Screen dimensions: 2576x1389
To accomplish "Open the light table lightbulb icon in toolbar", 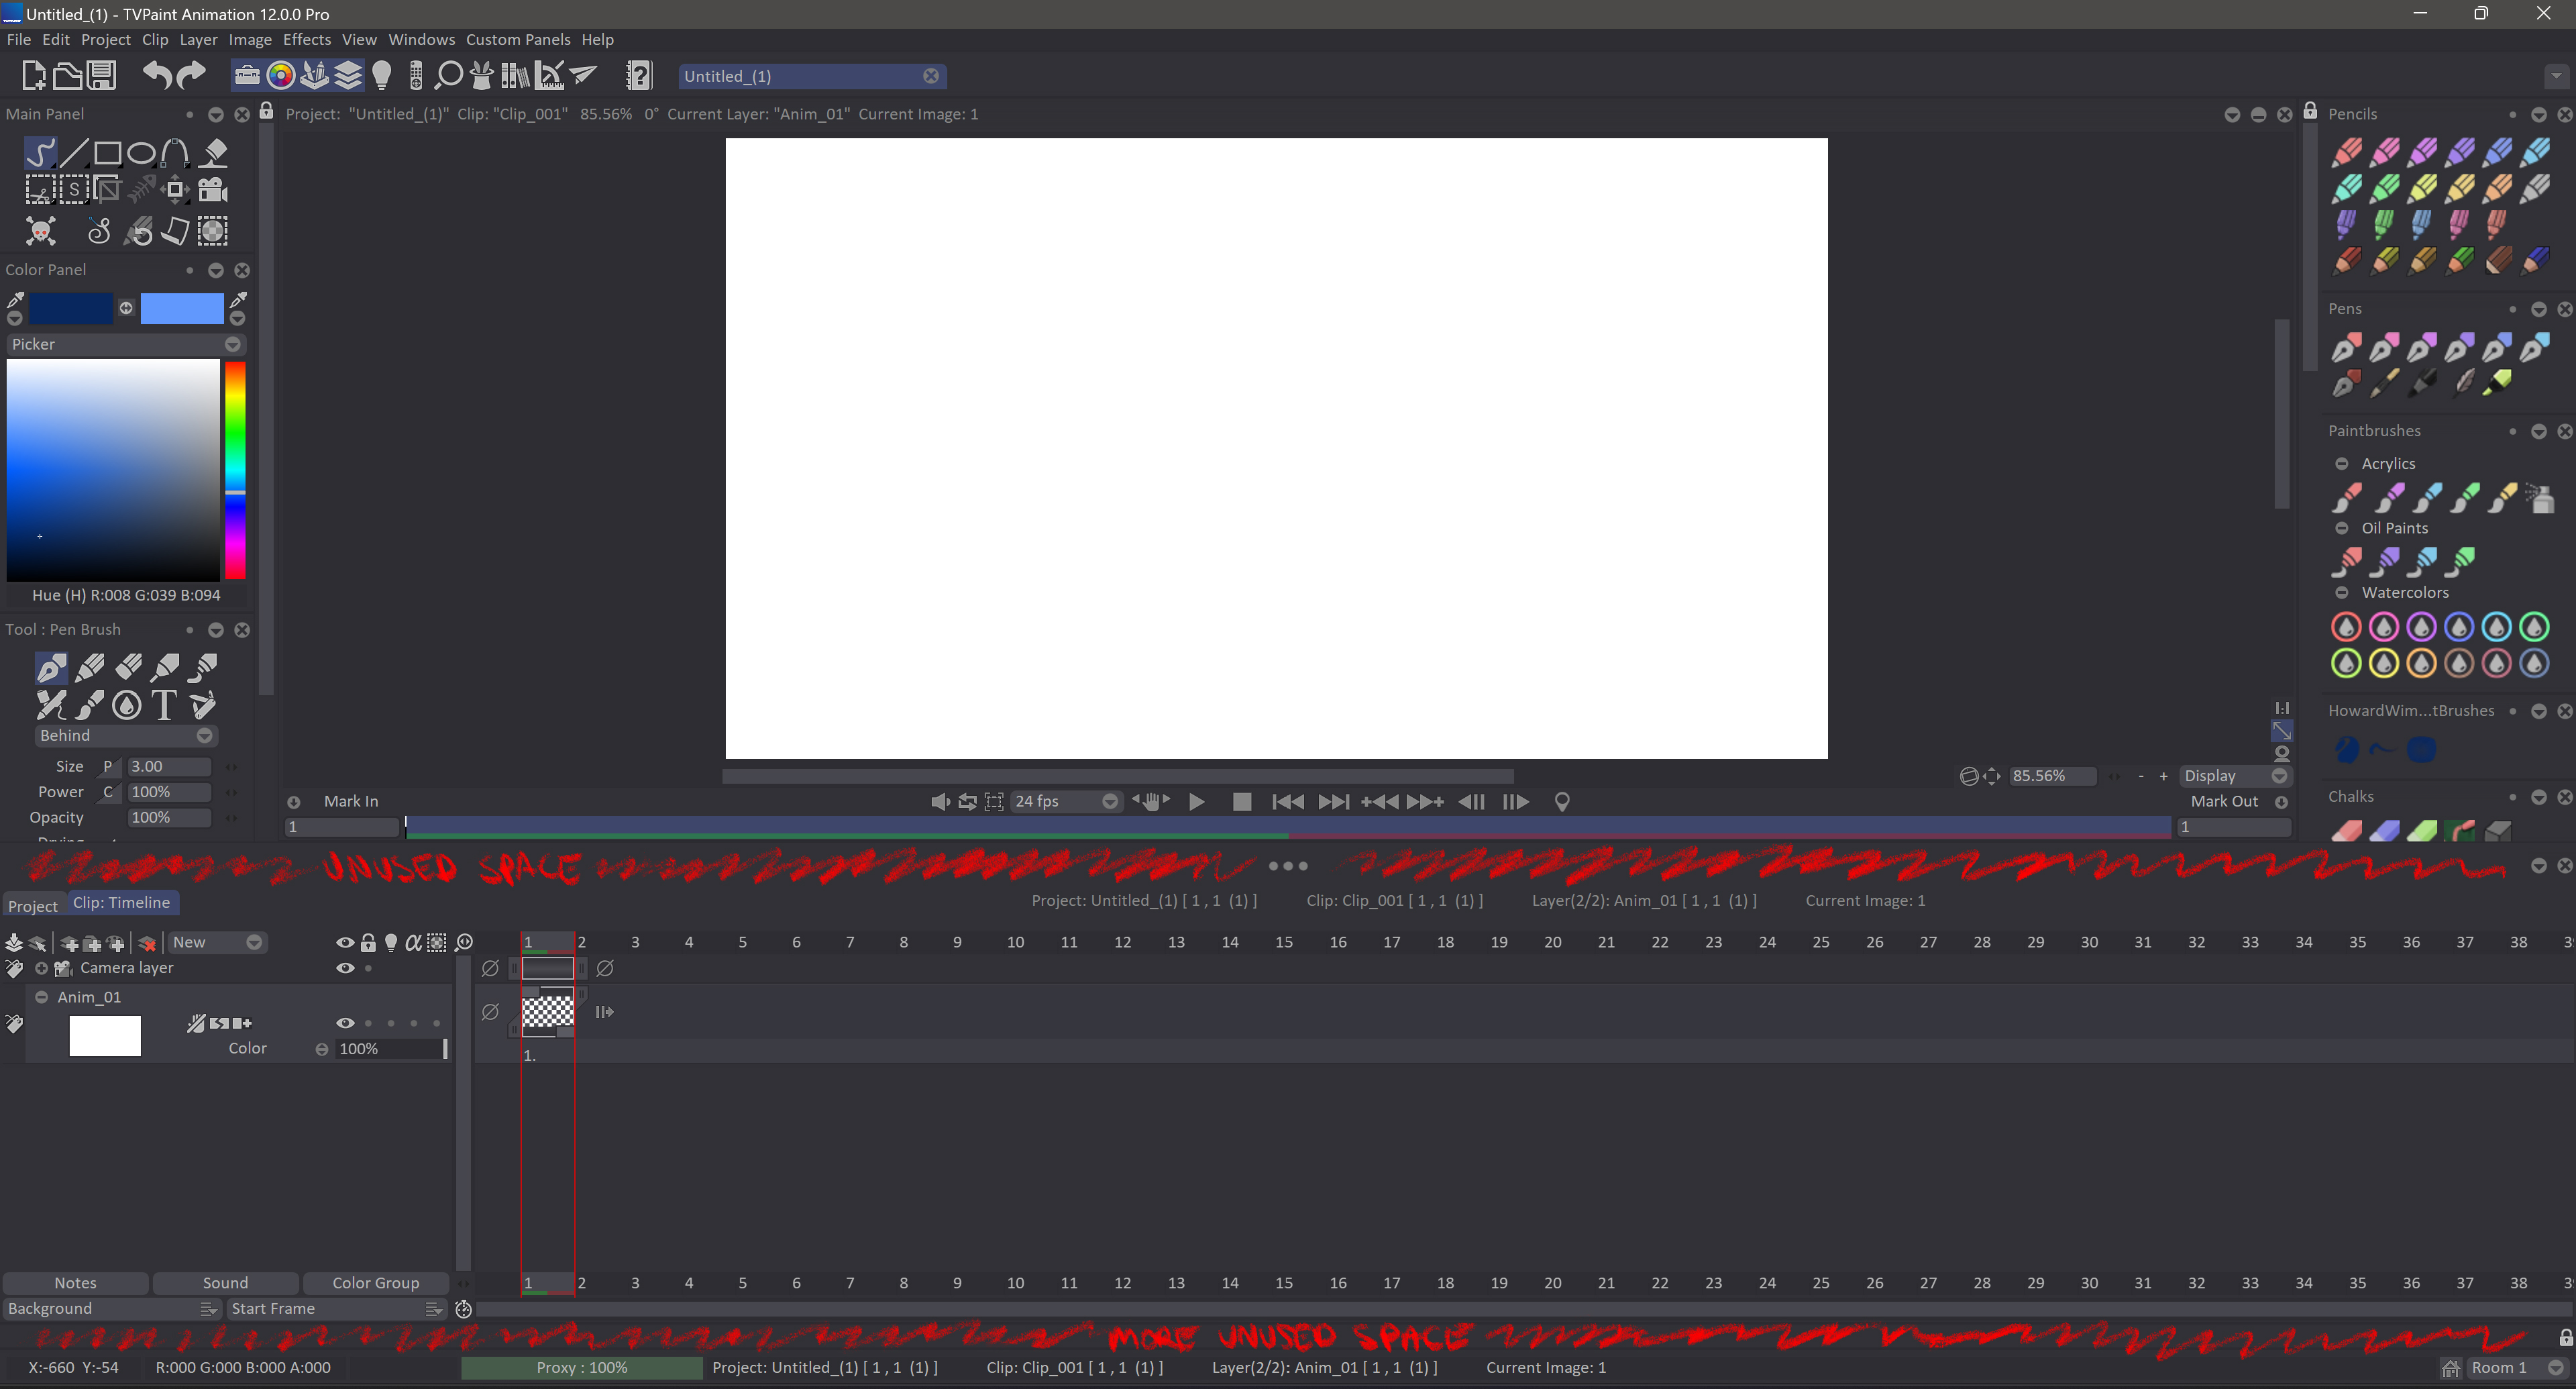I will point(382,76).
